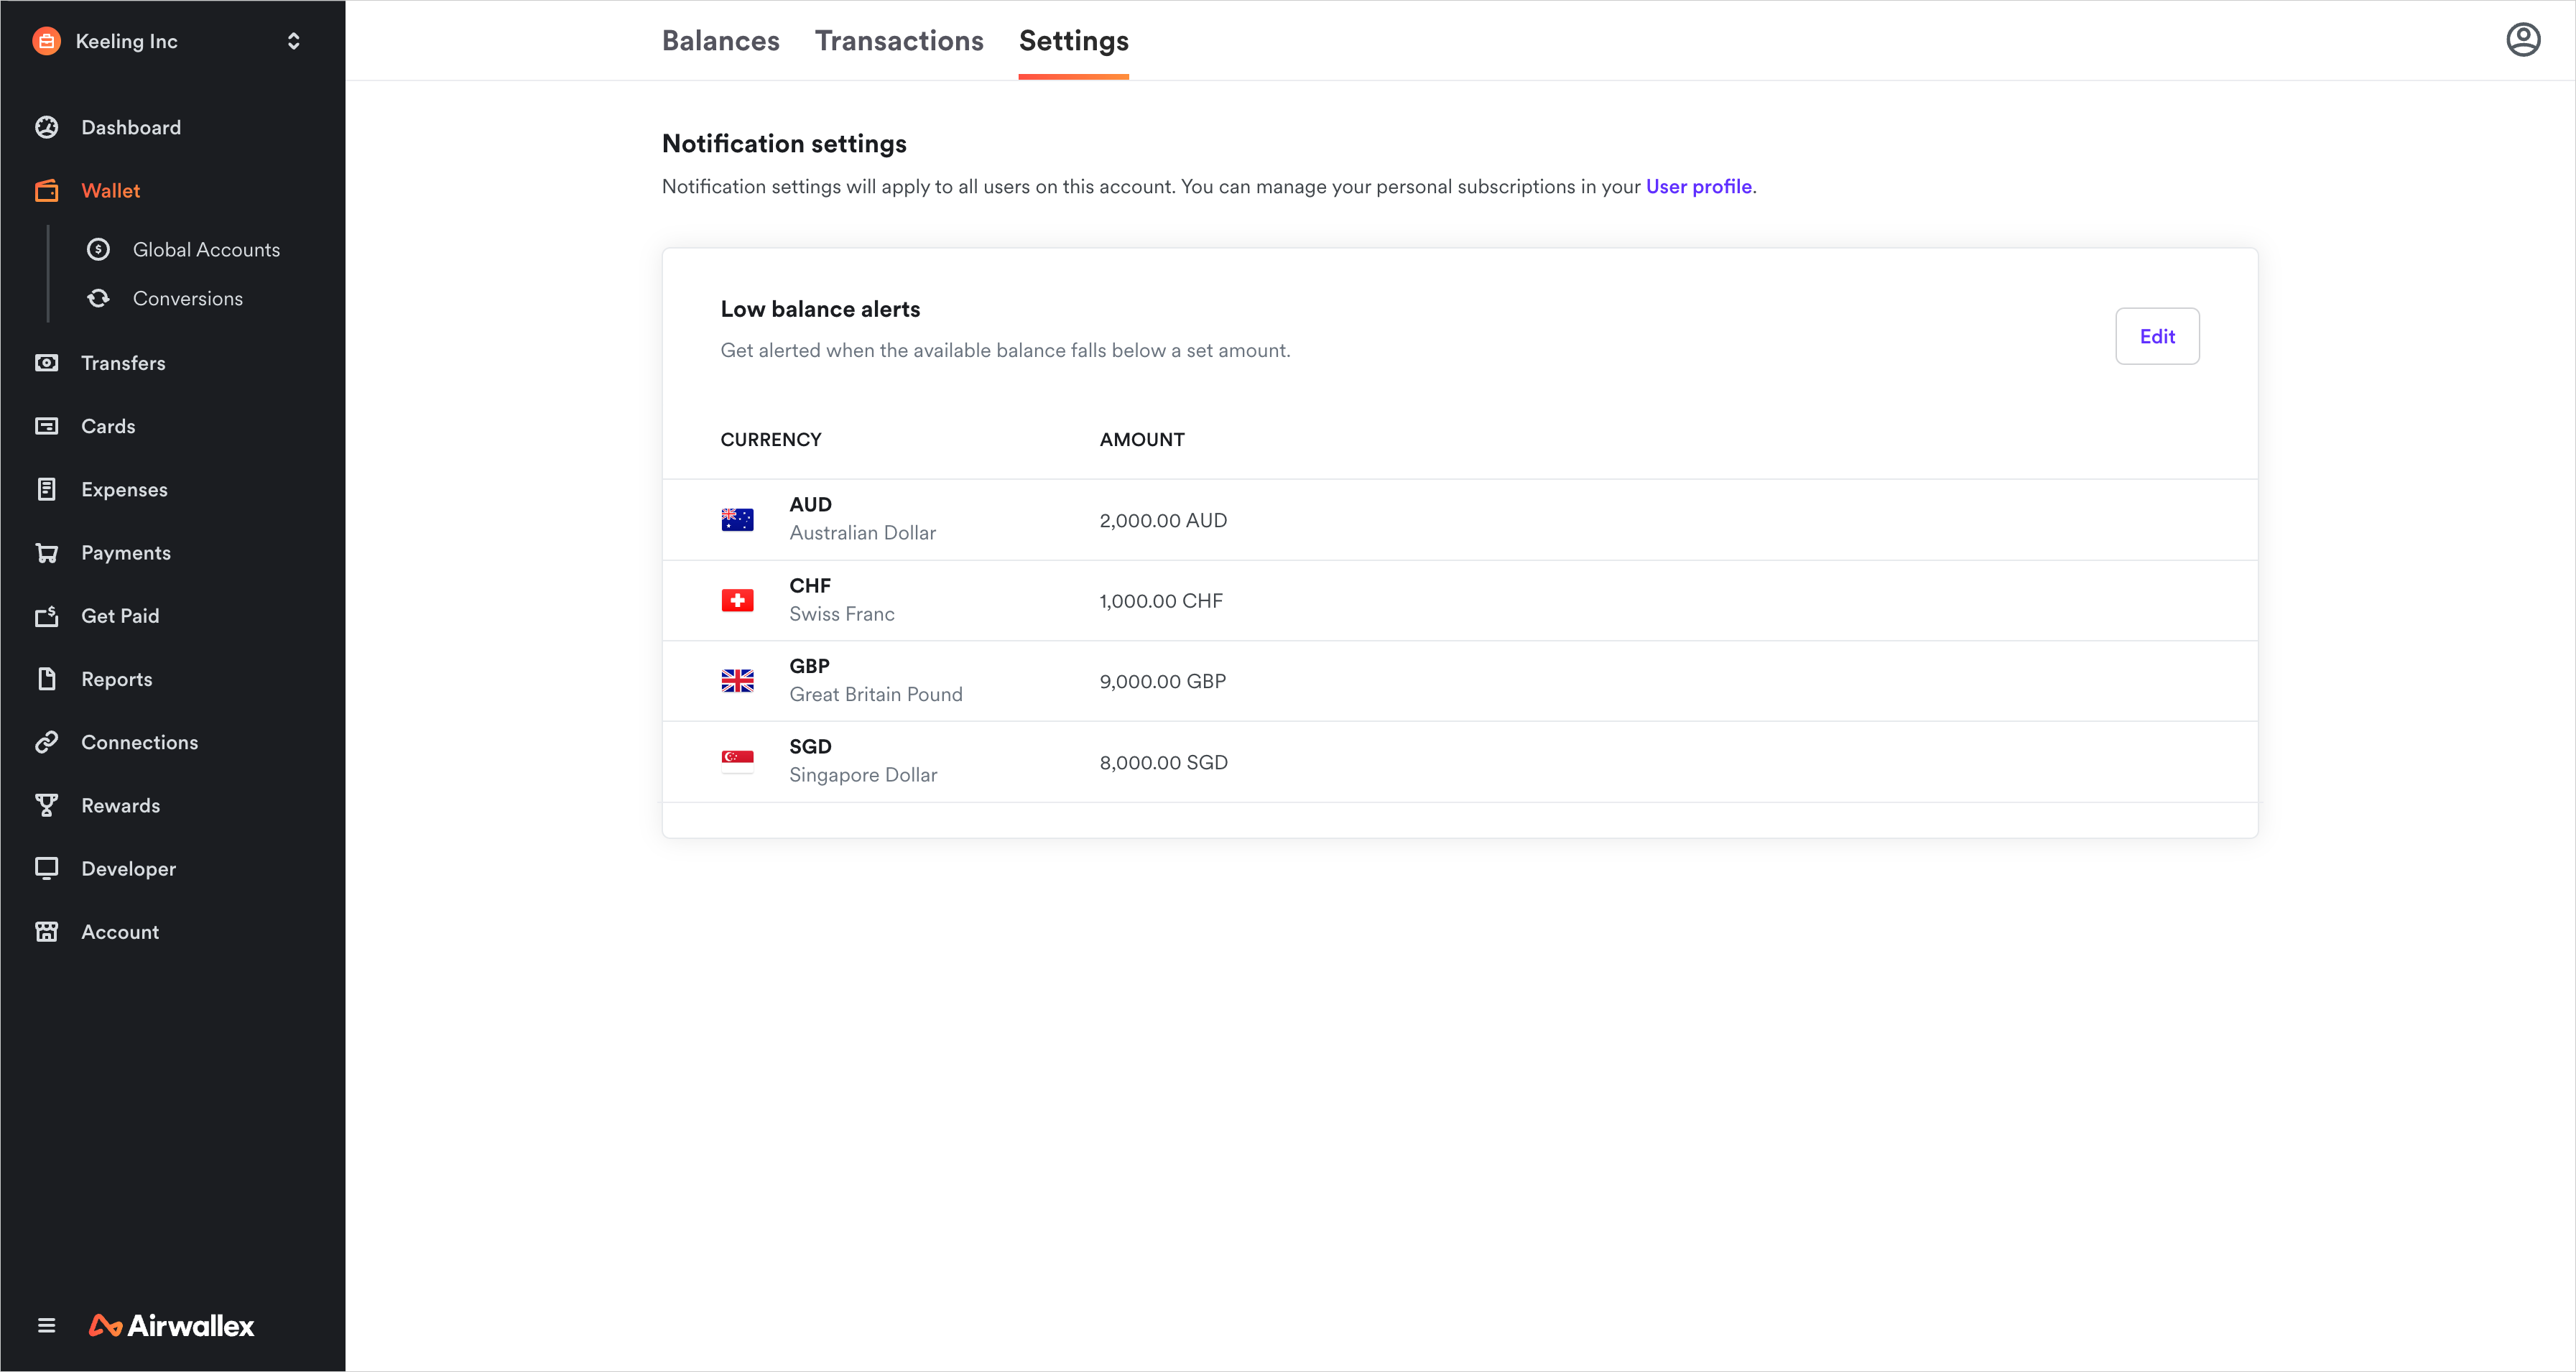
Task: Switch to the Balances tab
Action: (x=720, y=40)
